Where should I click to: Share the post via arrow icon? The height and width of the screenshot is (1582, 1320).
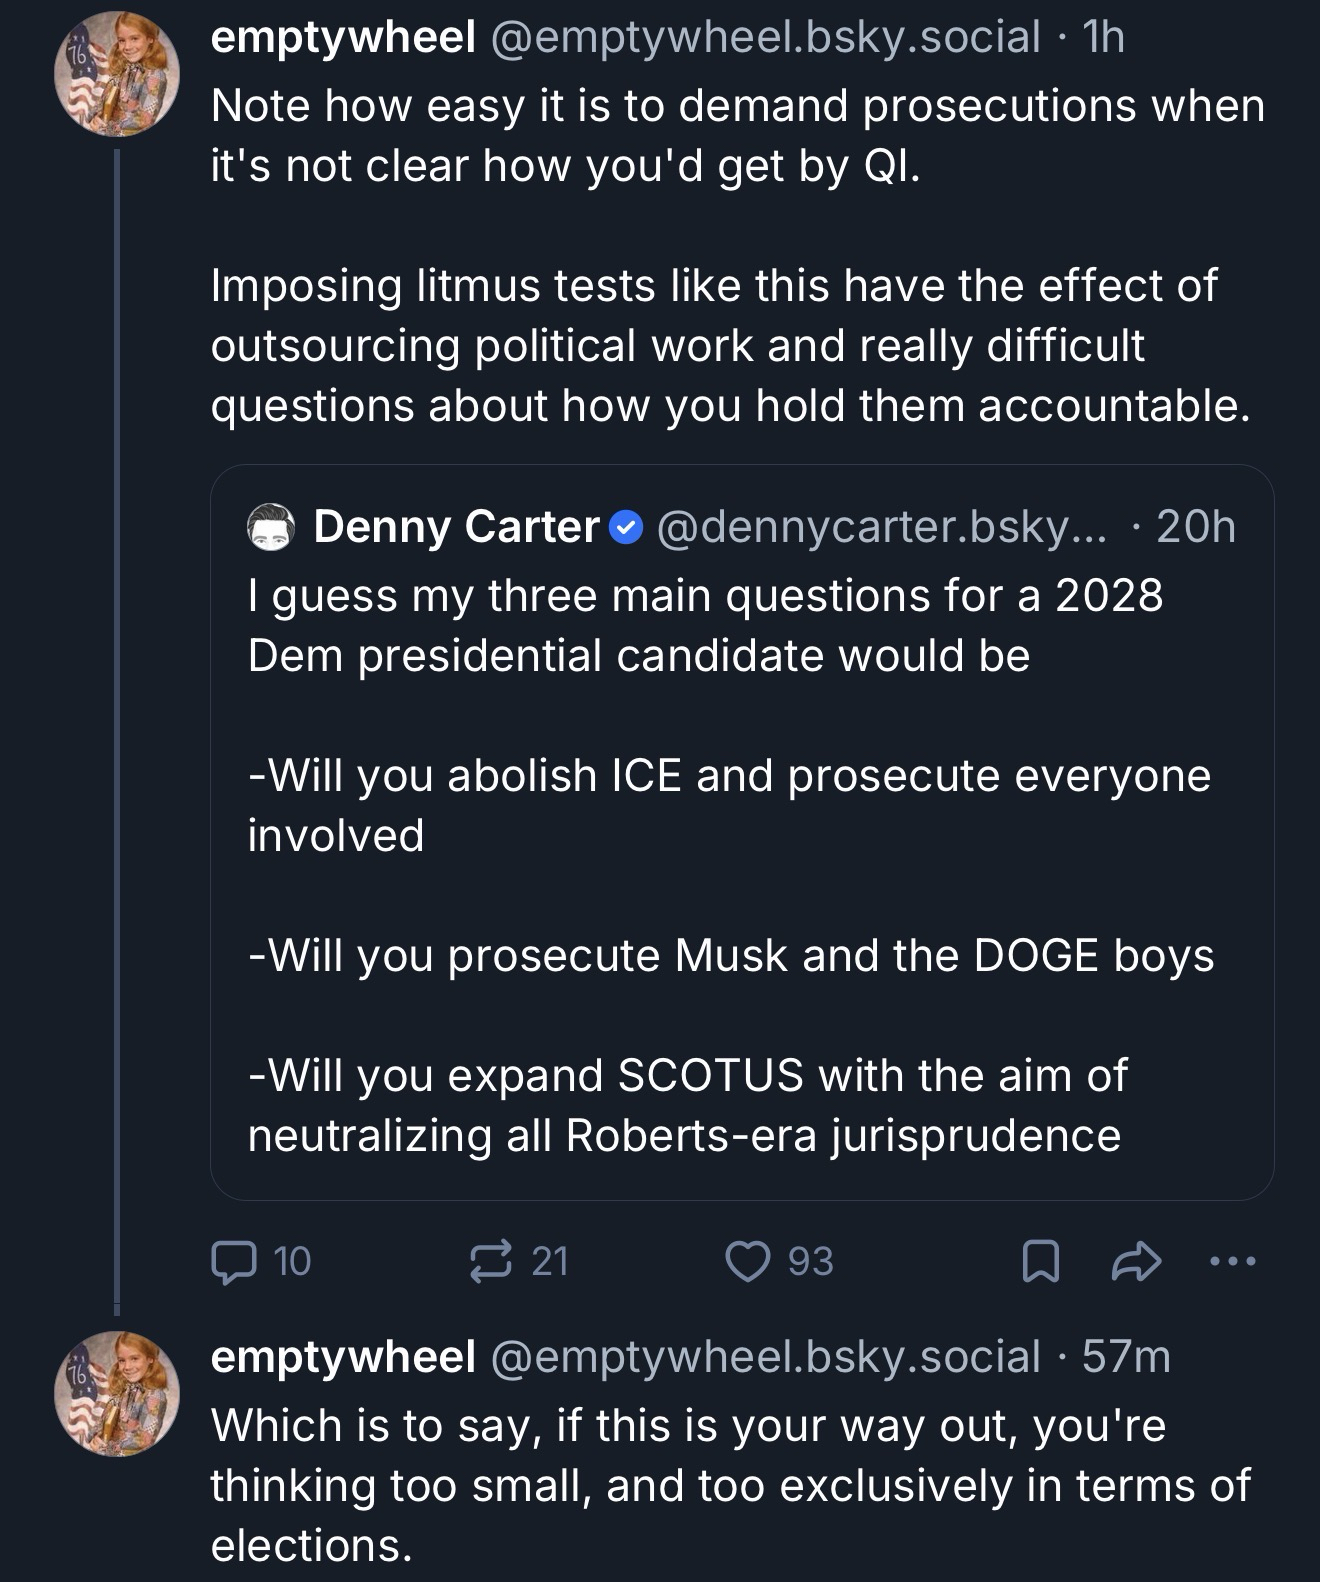click(x=1137, y=1262)
